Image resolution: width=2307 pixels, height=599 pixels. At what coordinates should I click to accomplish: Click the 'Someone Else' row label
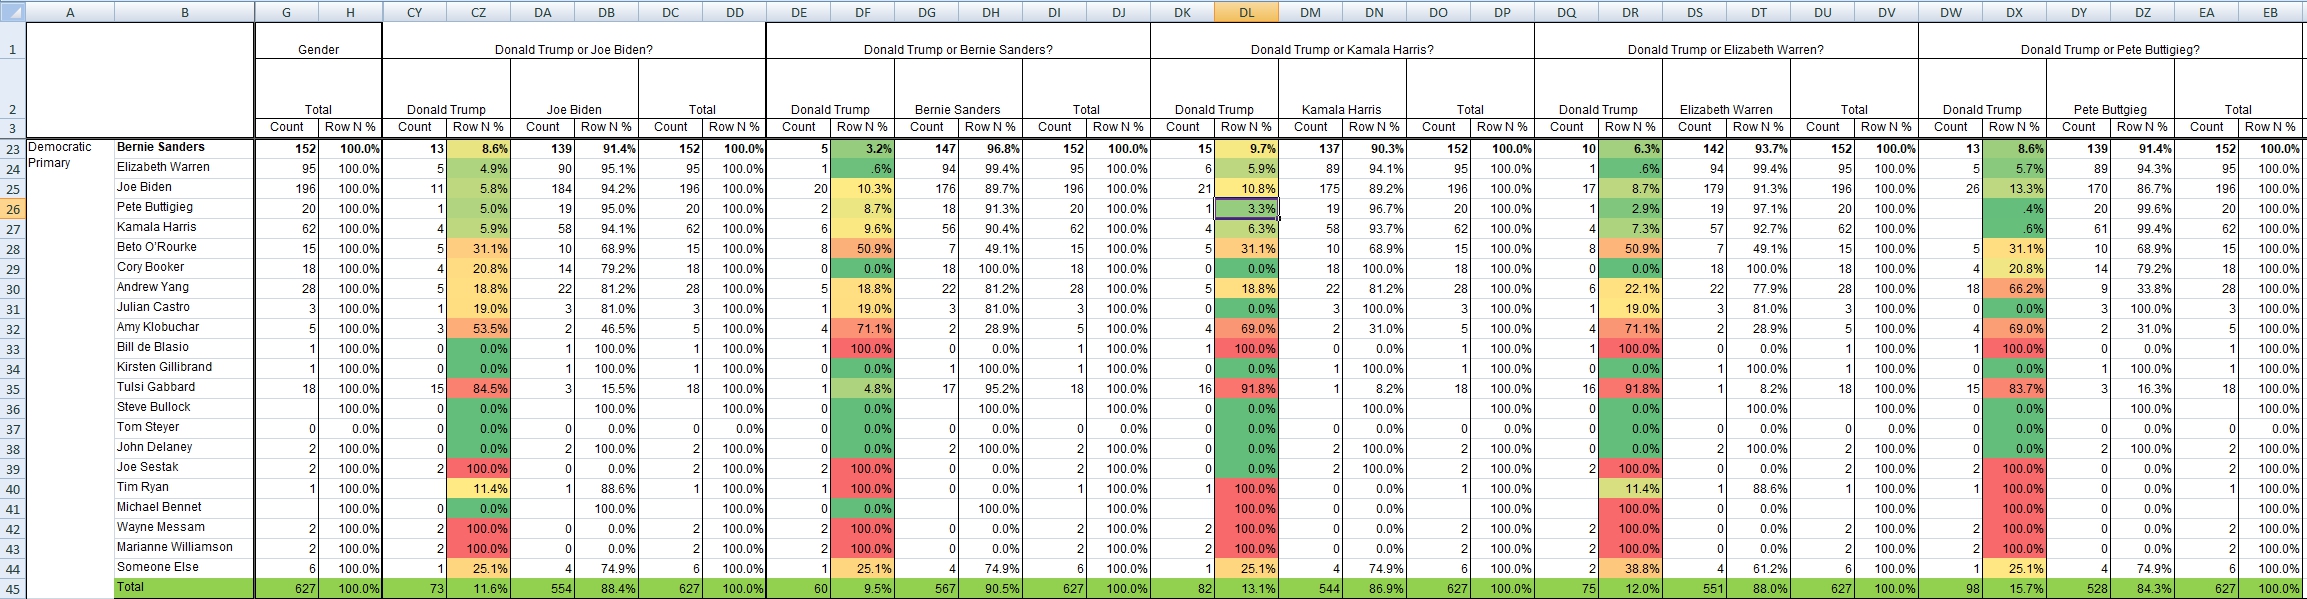point(184,568)
